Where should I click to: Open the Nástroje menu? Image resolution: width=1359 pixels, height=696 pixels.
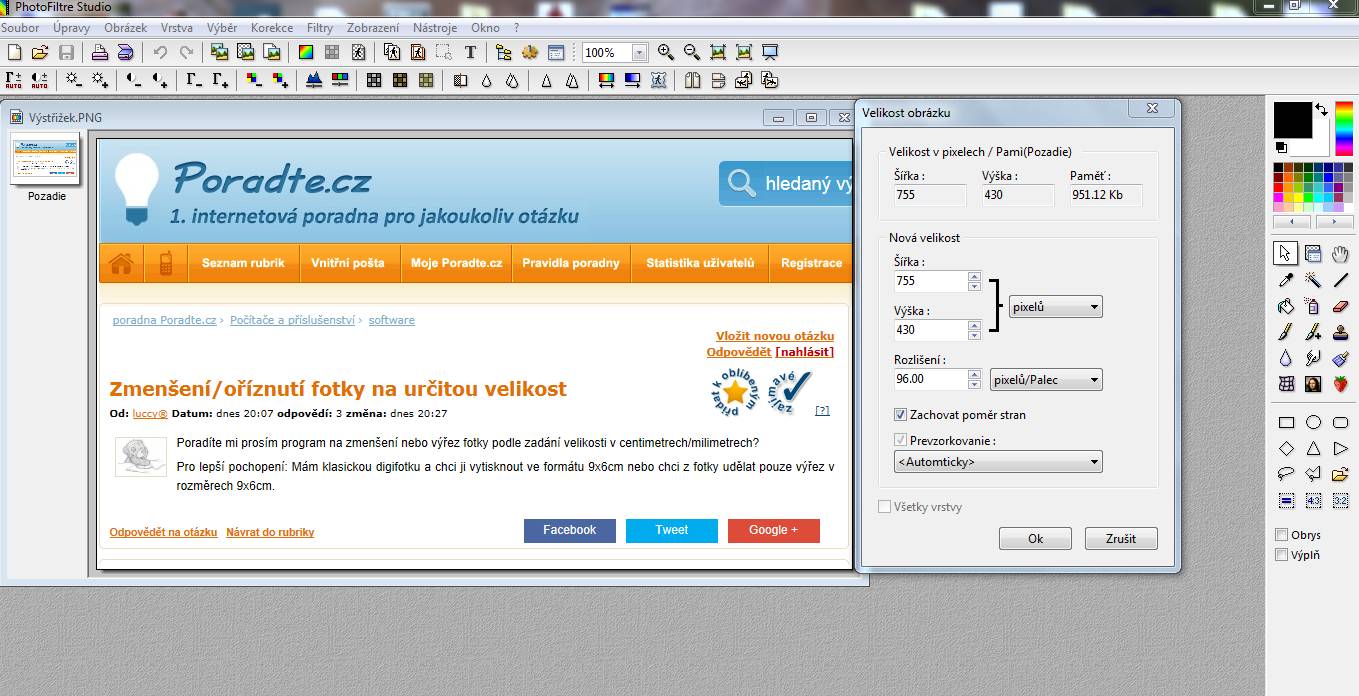[435, 28]
